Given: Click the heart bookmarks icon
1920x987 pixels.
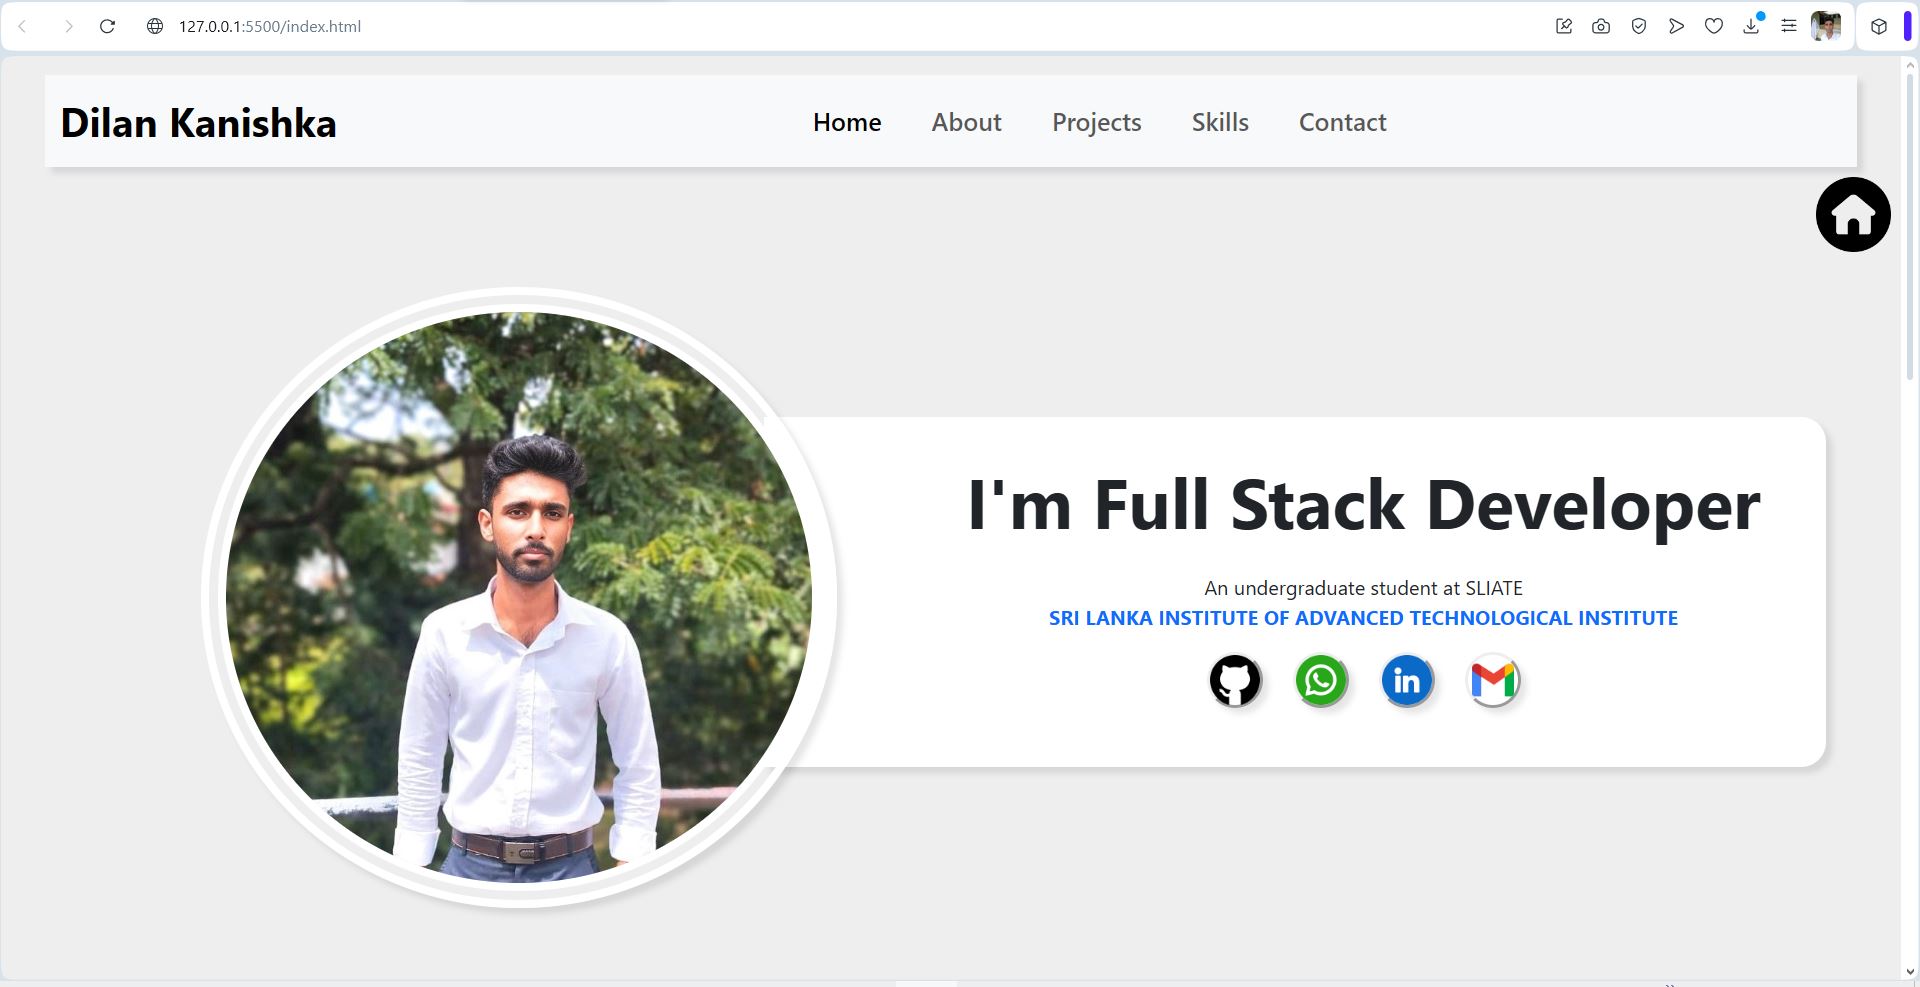Looking at the screenshot, I should click(1714, 26).
